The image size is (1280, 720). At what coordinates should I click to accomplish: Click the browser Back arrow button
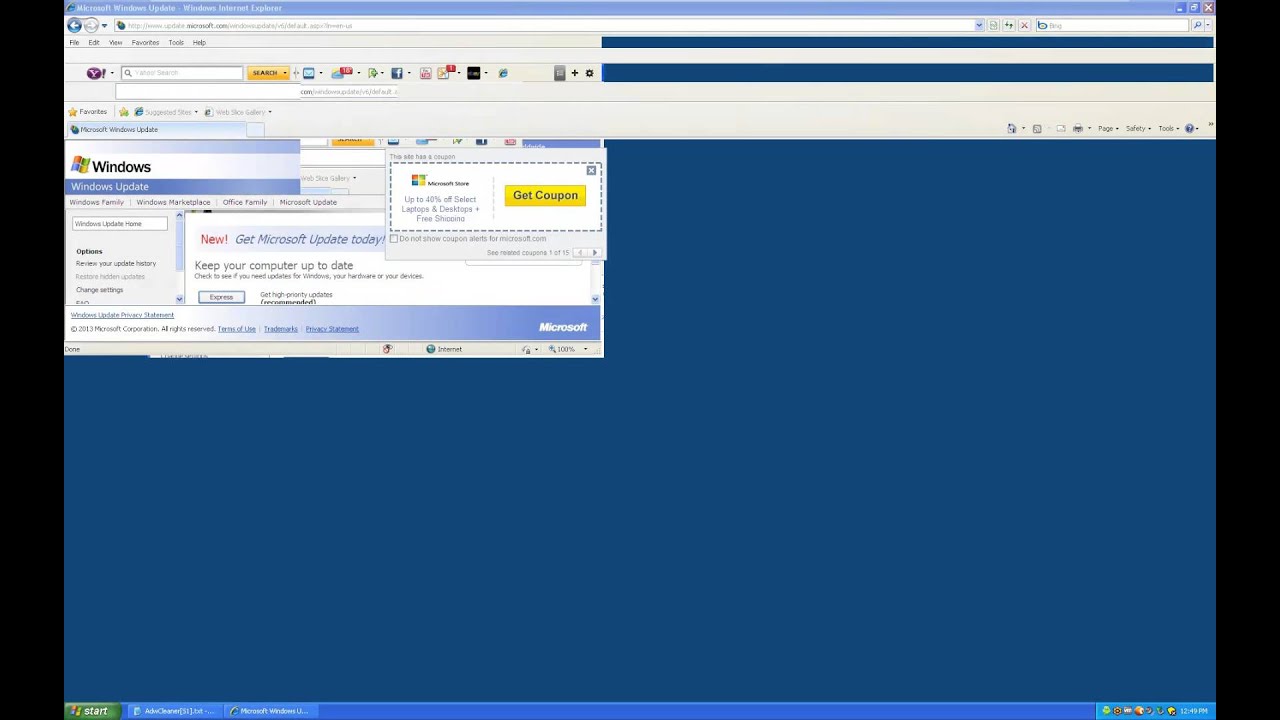click(x=74, y=25)
